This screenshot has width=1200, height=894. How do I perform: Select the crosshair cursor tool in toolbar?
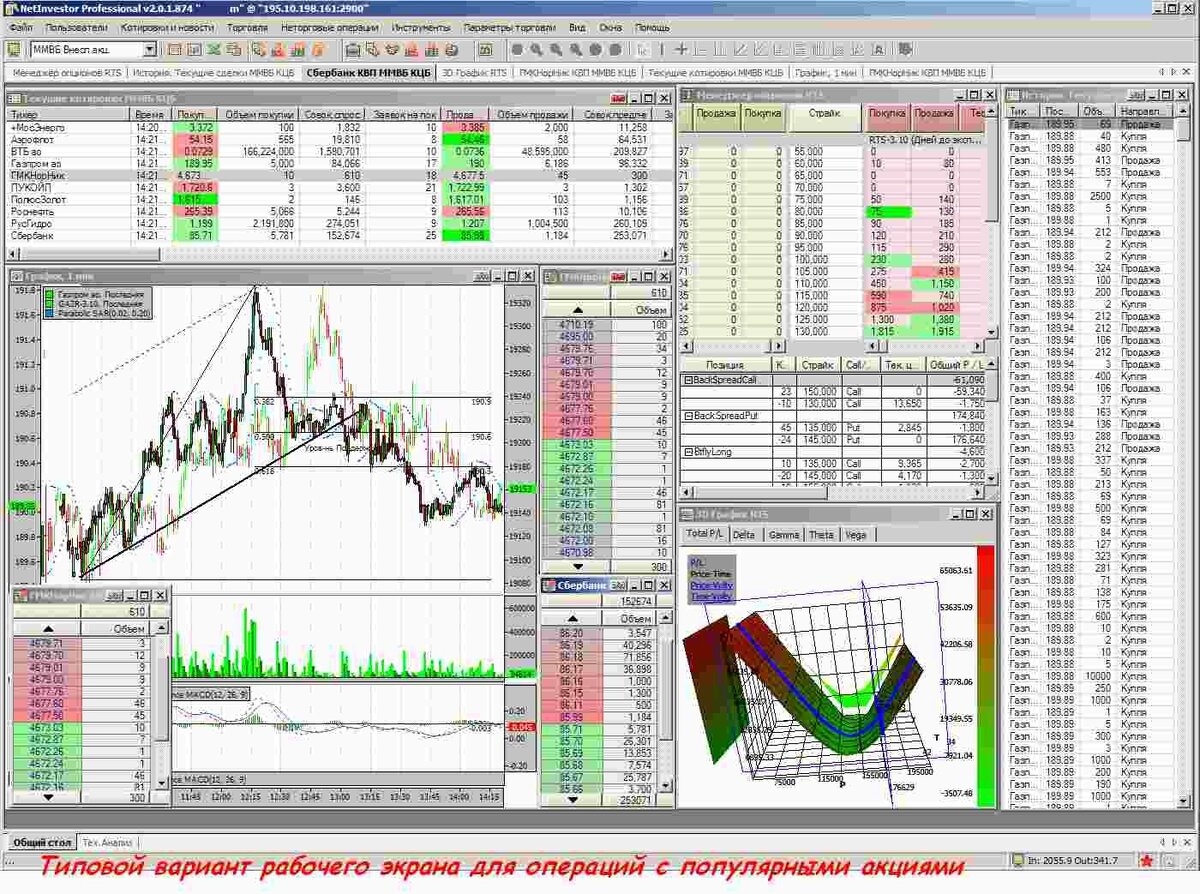(681, 48)
